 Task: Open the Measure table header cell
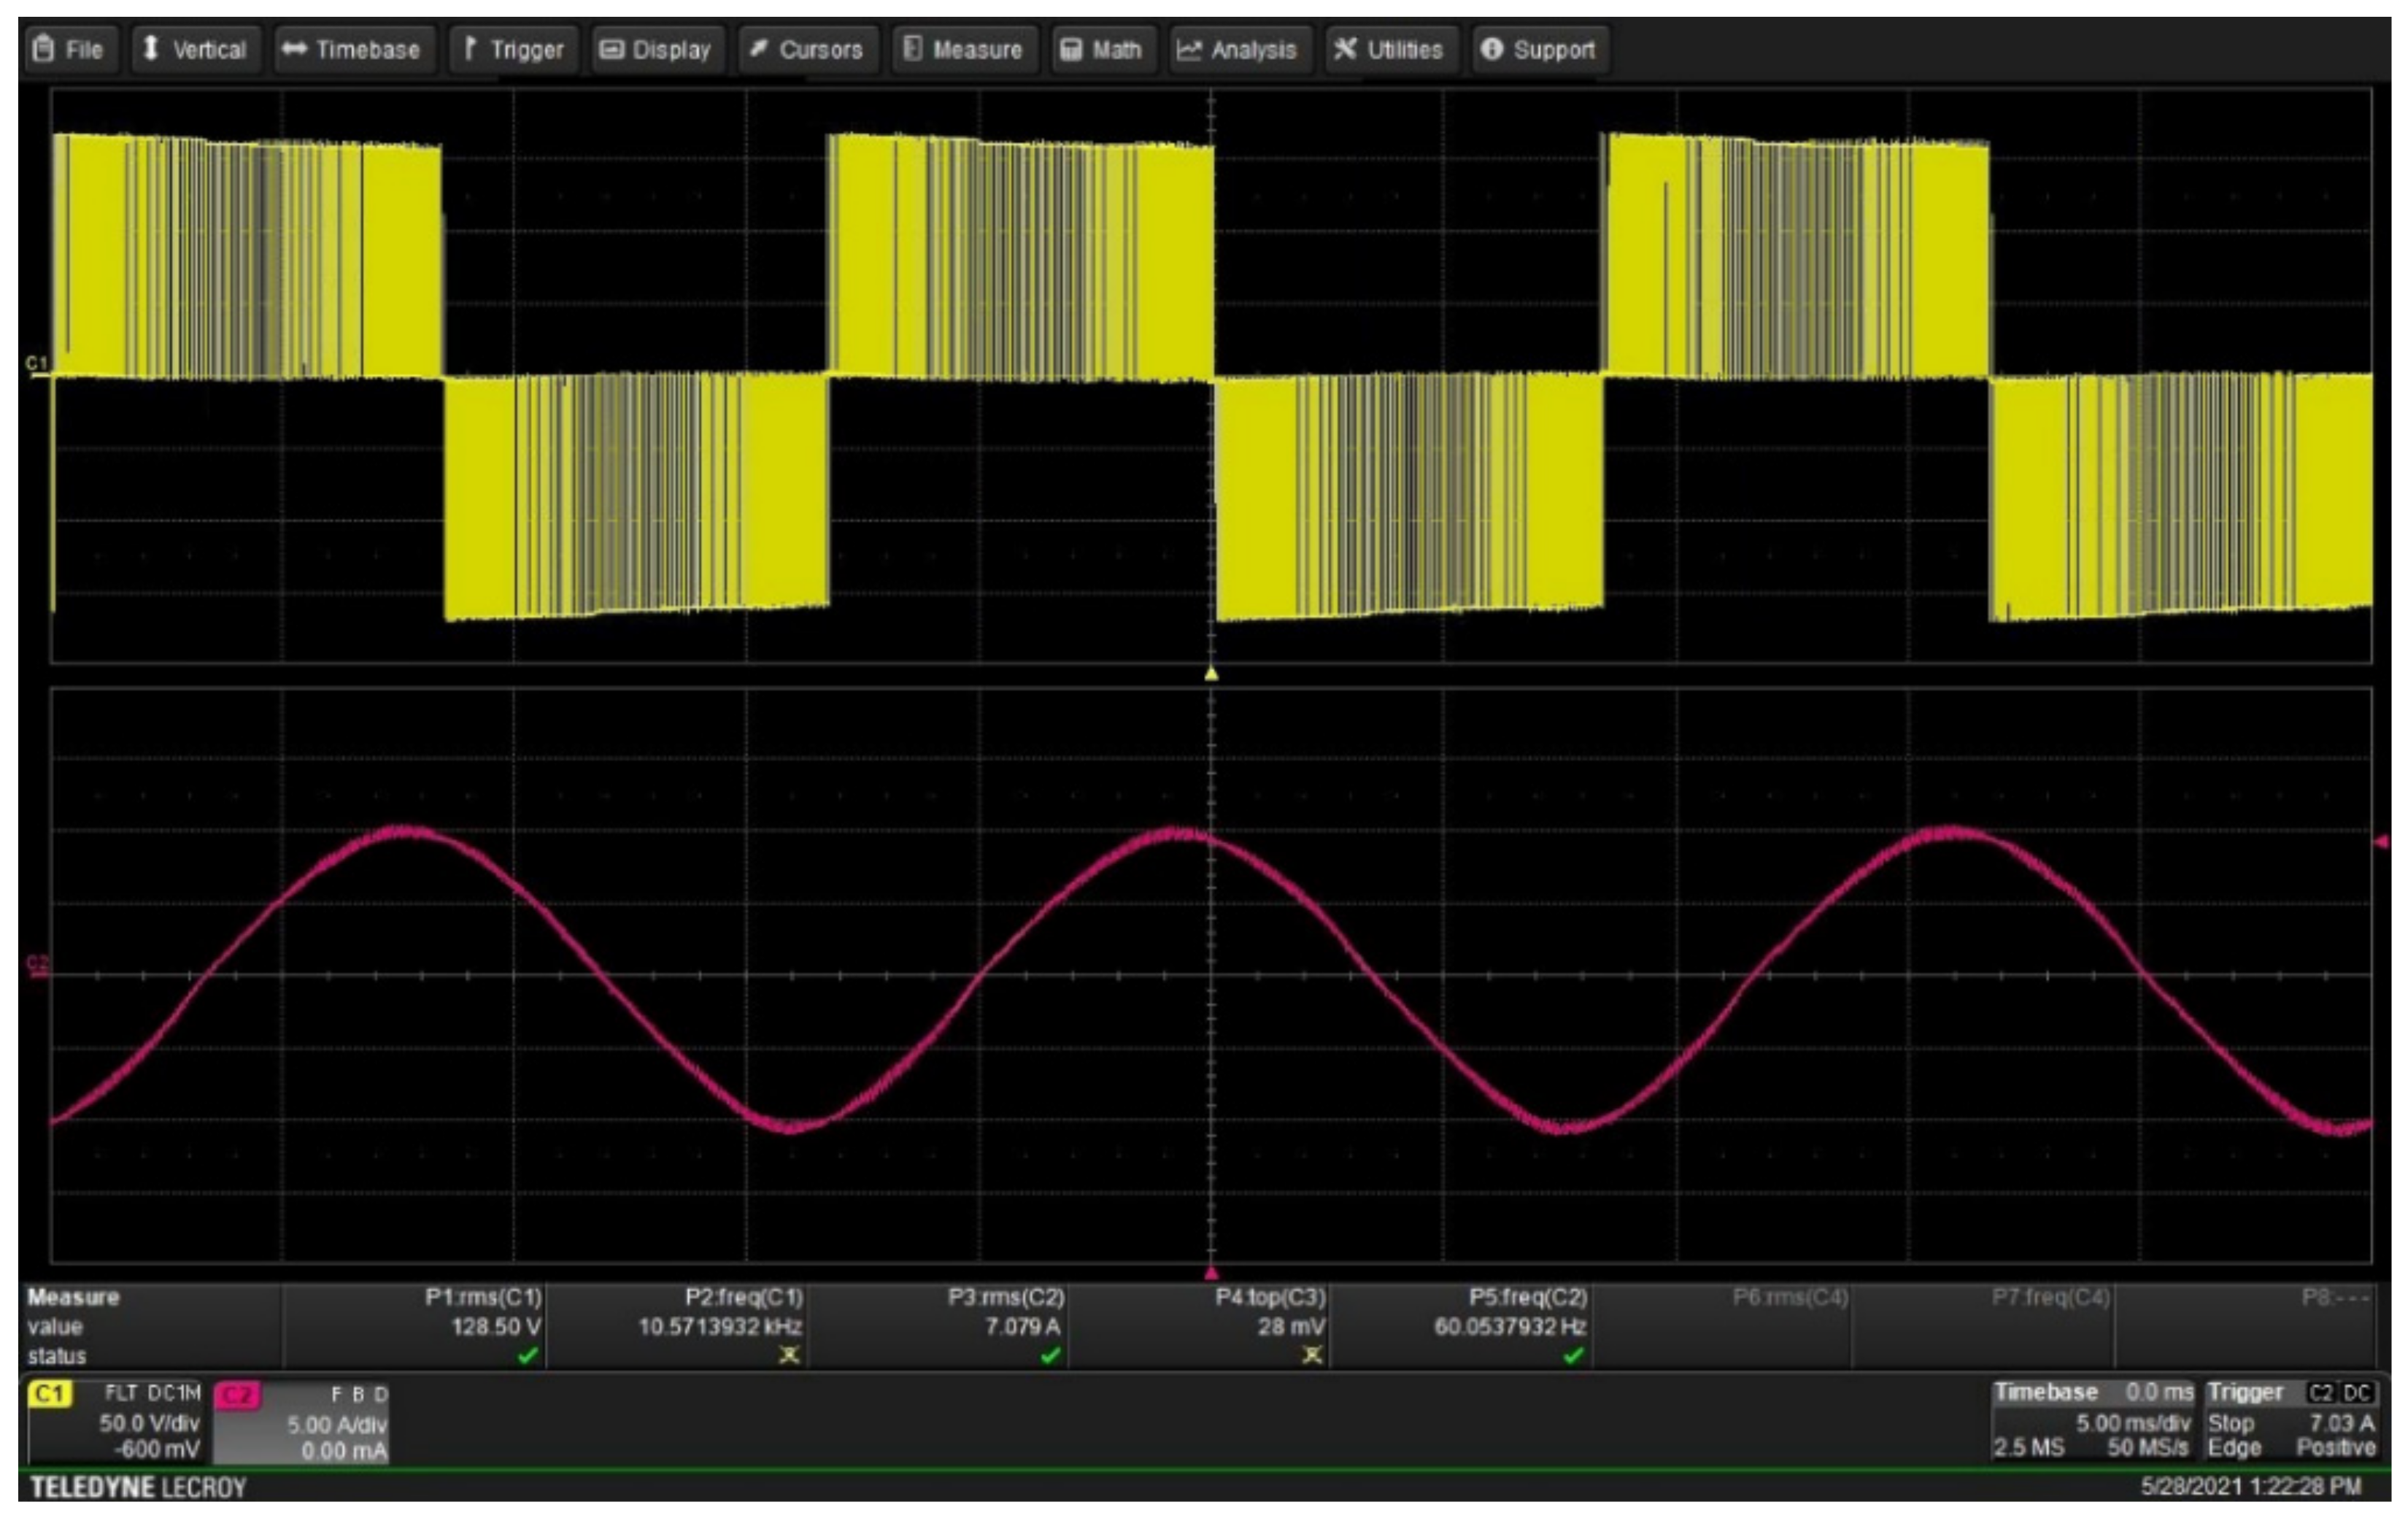(73, 1297)
